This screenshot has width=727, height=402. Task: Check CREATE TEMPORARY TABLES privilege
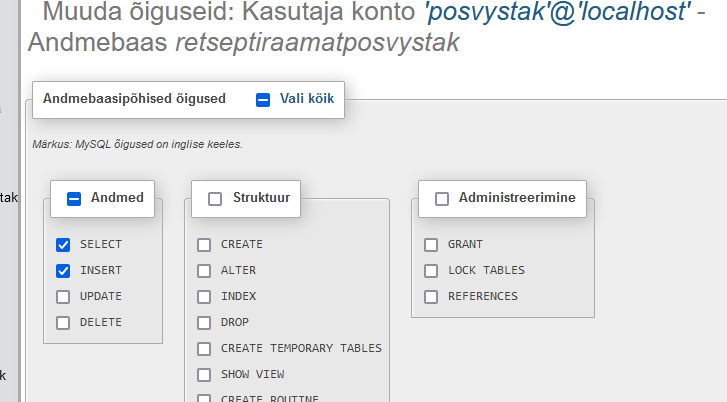pyautogui.click(x=204, y=348)
